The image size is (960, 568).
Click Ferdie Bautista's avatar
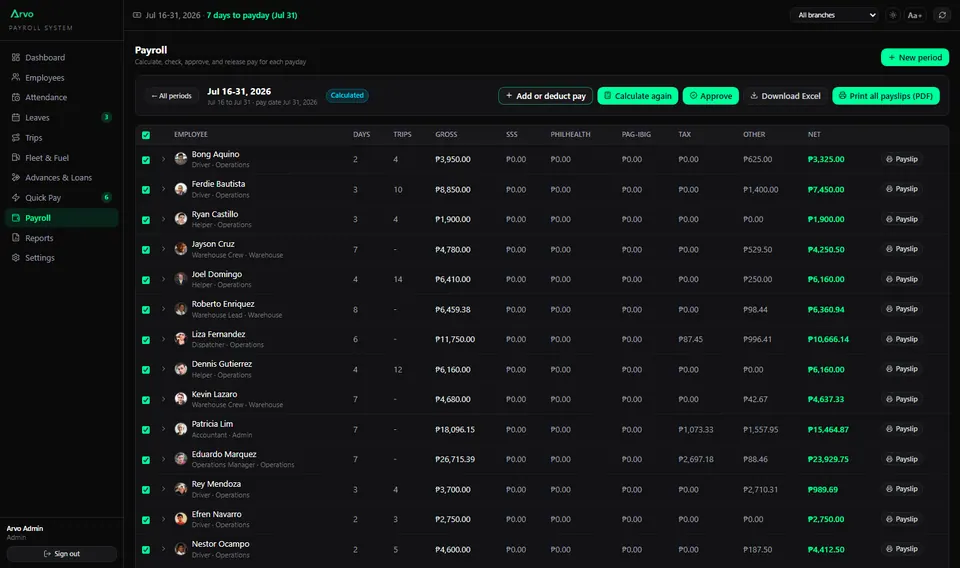(181, 189)
